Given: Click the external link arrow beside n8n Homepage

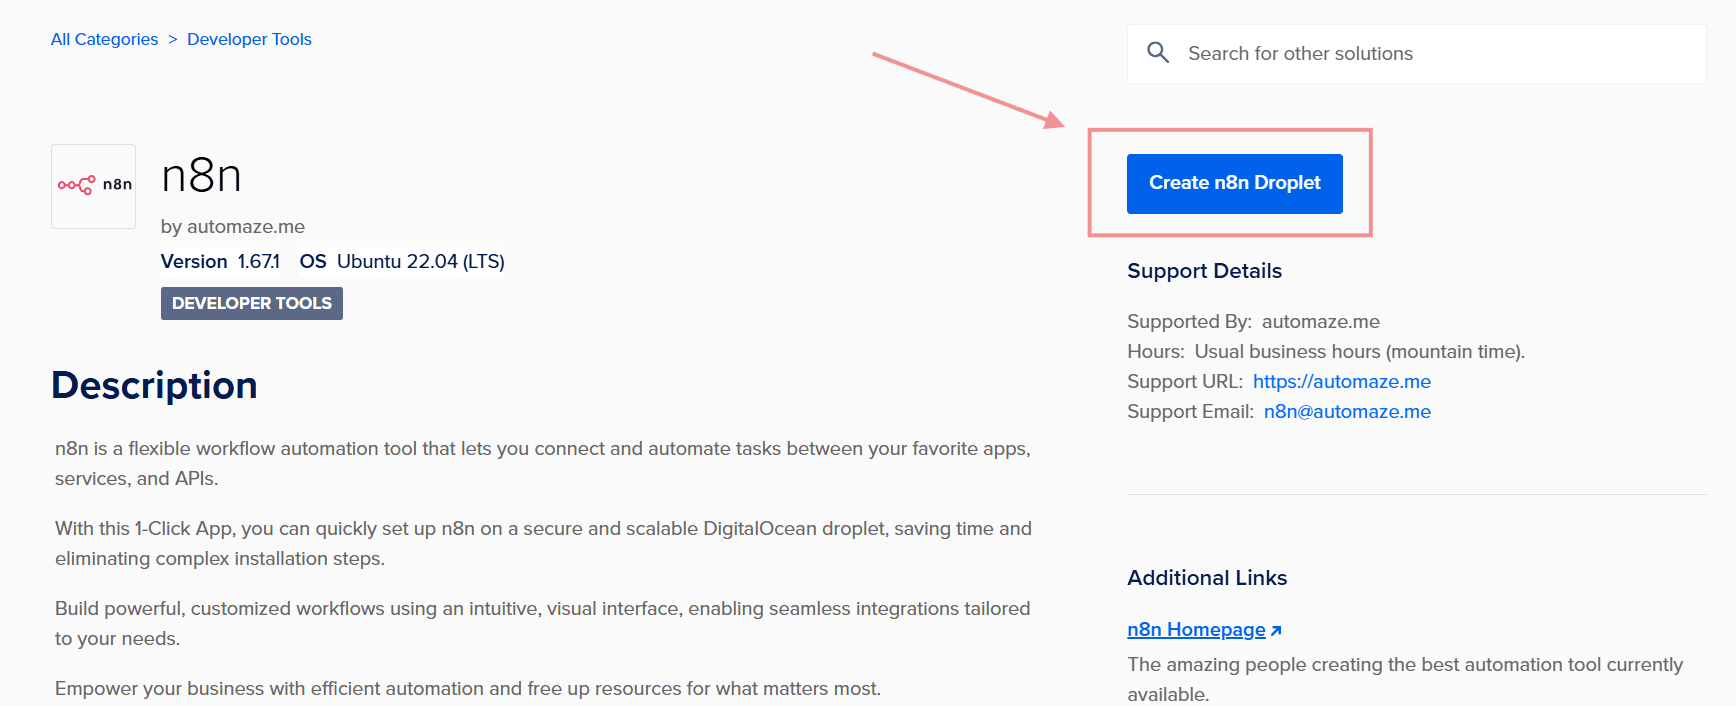Looking at the screenshot, I should [x=1276, y=631].
